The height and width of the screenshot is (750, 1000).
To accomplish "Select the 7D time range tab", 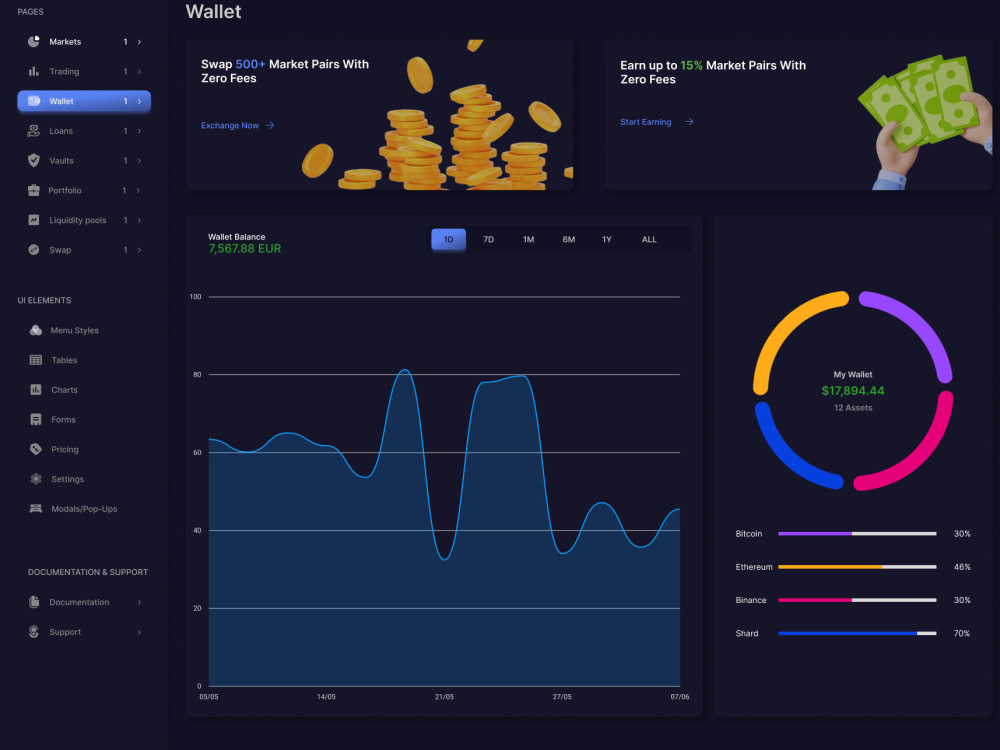I will [x=489, y=240].
